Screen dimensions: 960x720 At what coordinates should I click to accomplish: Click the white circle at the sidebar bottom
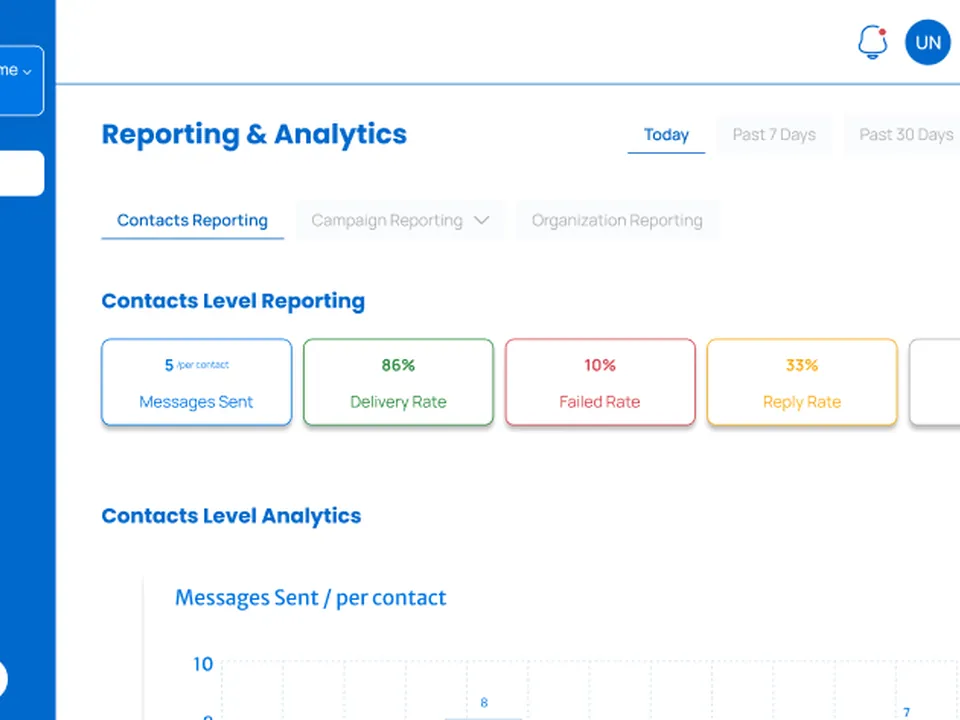pyautogui.click(x=3, y=679)
